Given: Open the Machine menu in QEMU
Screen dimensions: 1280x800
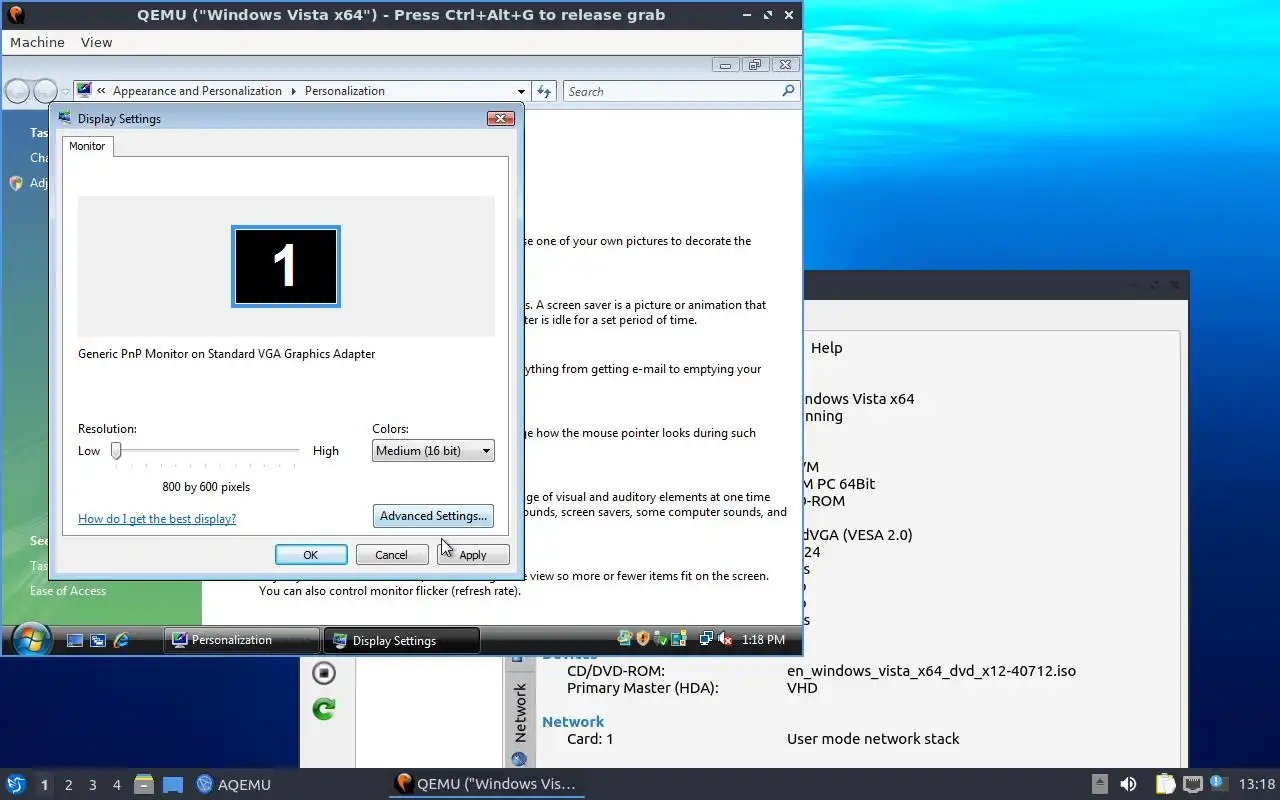Looking at the screenshot, I should pyautogui.click(x=37, y=42).
